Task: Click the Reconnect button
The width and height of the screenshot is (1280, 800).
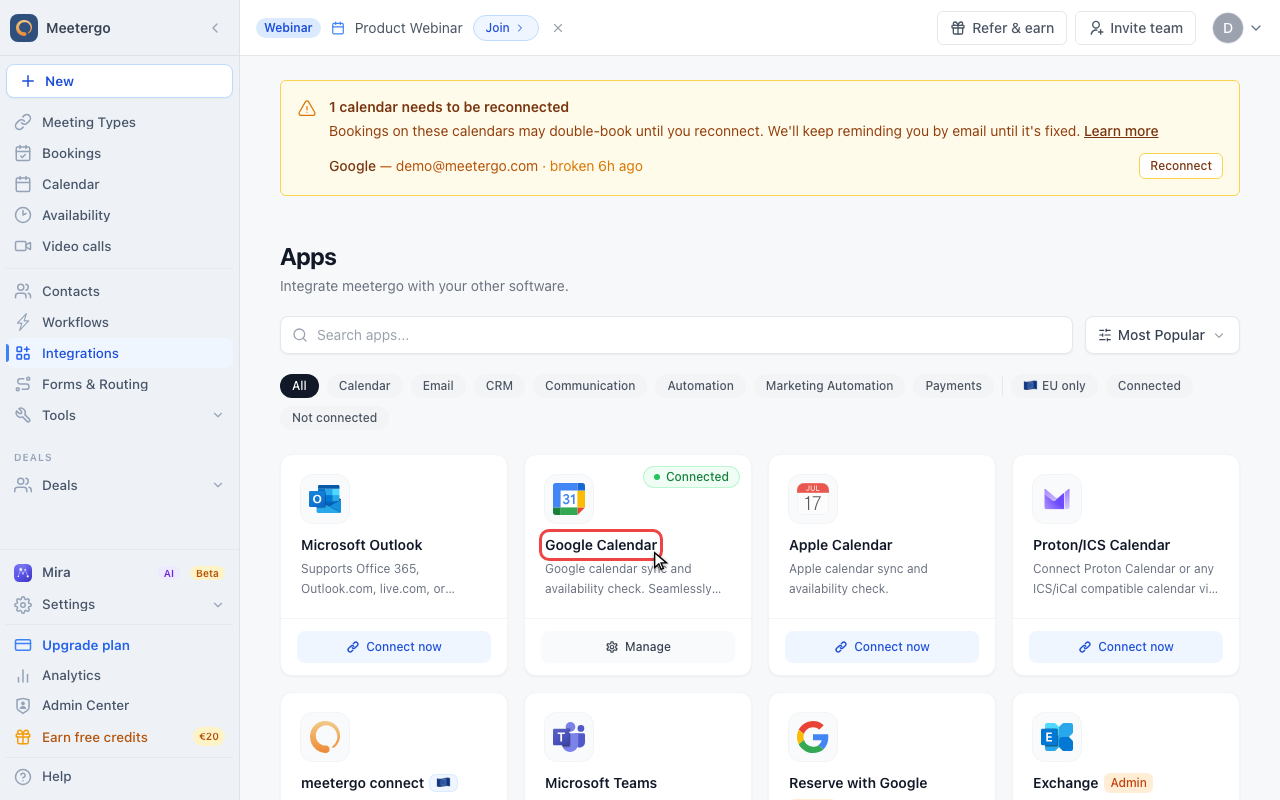Action: coord(1181,166)
